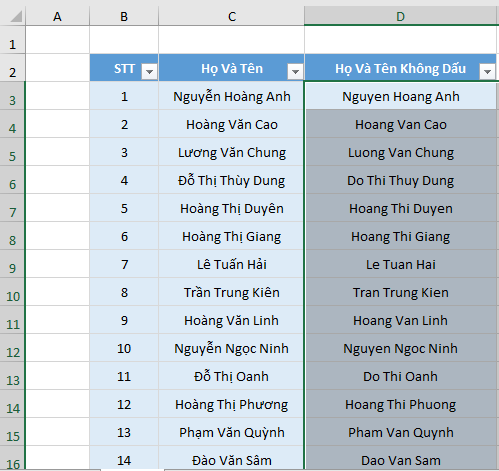Select row 6 header
This screenshot has width=499, height=471.
pos(12,180)
